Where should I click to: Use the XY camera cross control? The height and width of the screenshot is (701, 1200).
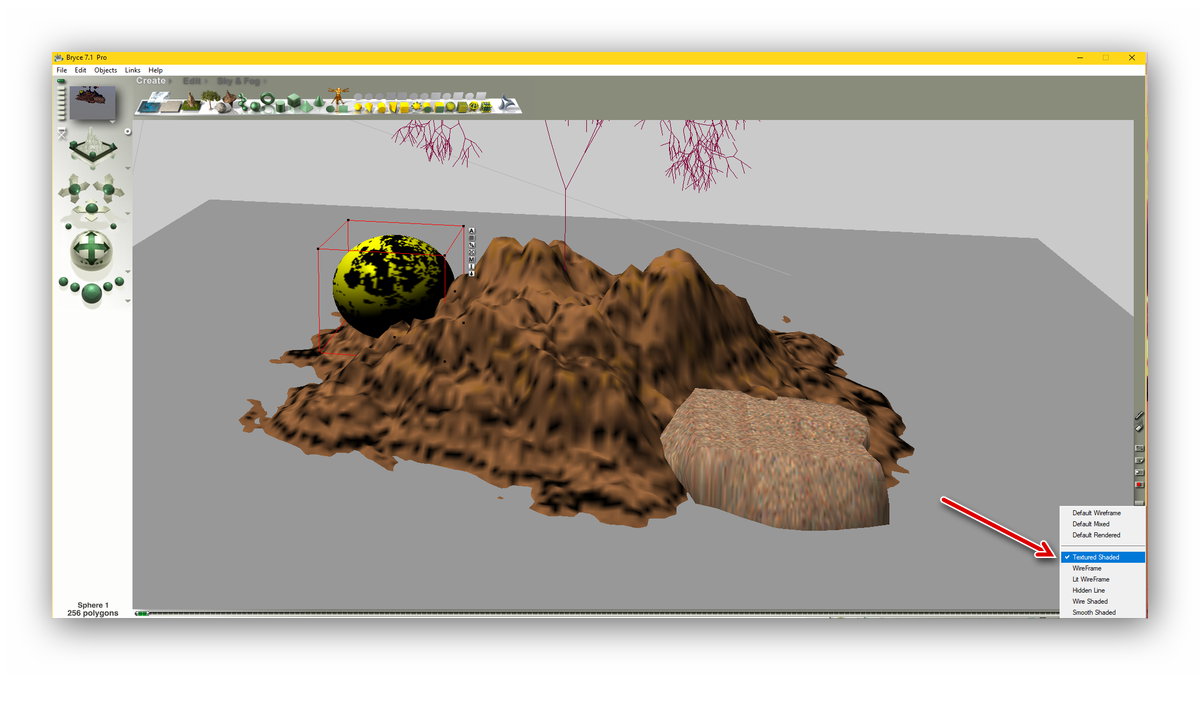pos(75,189)
